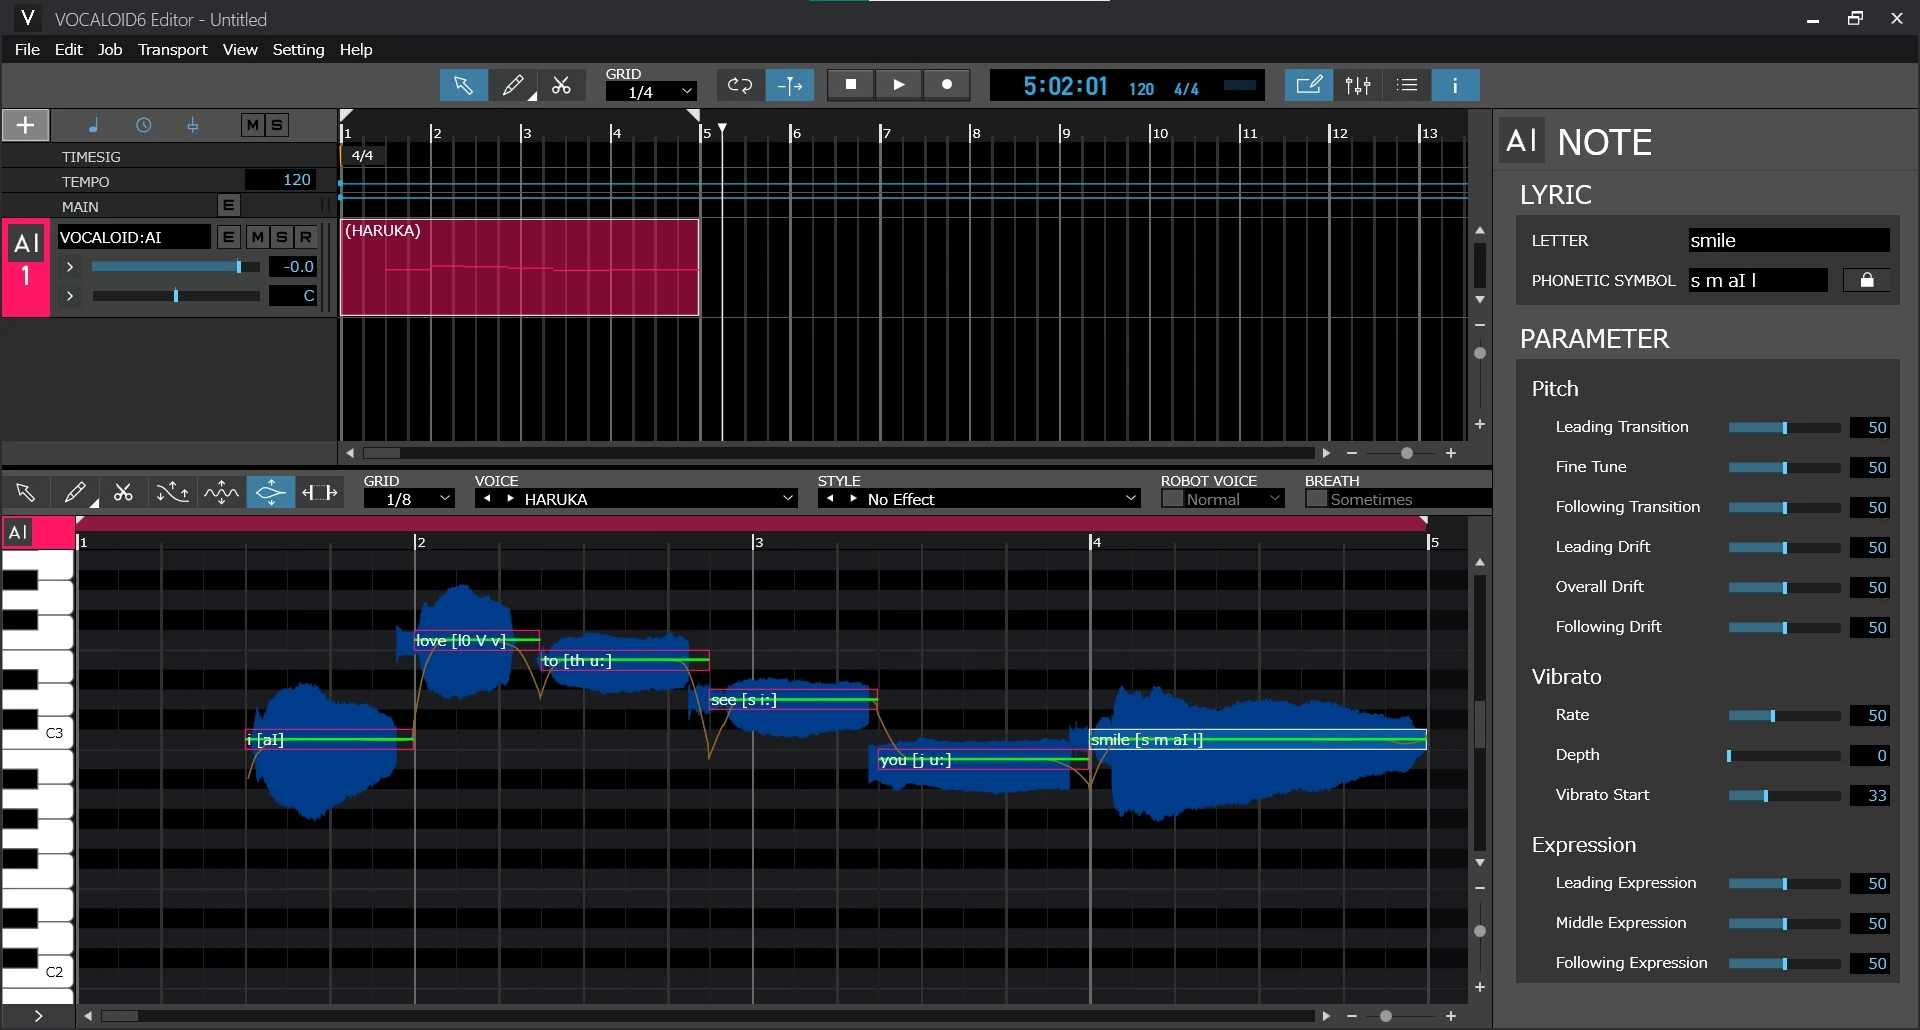Image resolution: width=1920 pixels, height=1030 pixels.
Task: Click the VOCALOID:AI track pan slider
Action: [x=176, y=296]
